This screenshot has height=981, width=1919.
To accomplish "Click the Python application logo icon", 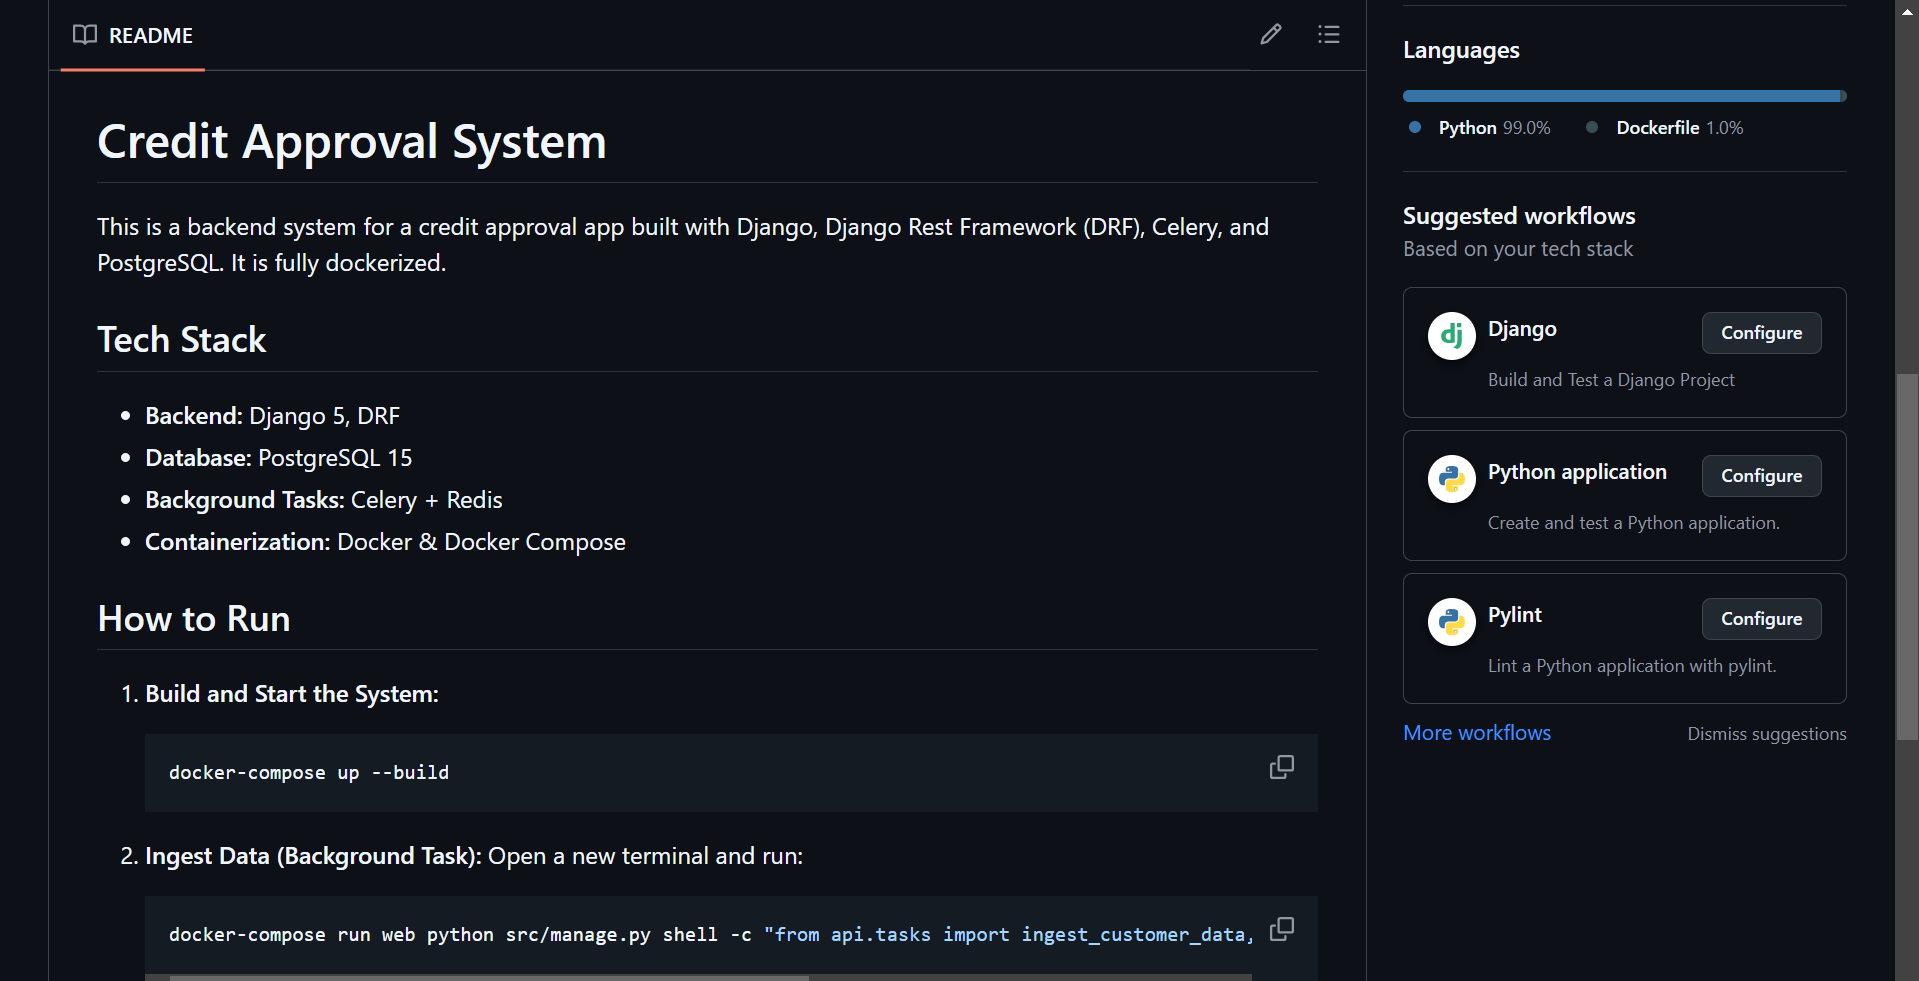I will (1451, 479).
